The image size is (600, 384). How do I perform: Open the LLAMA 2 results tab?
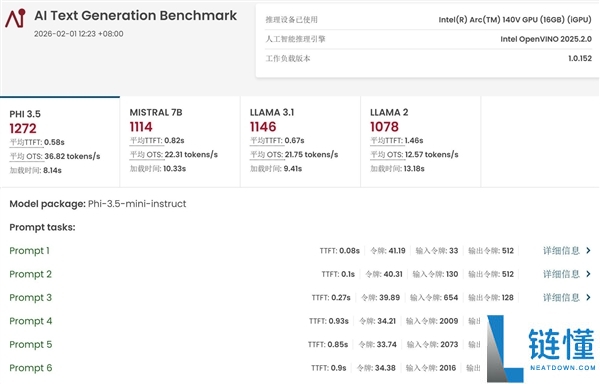coord(421,142)
